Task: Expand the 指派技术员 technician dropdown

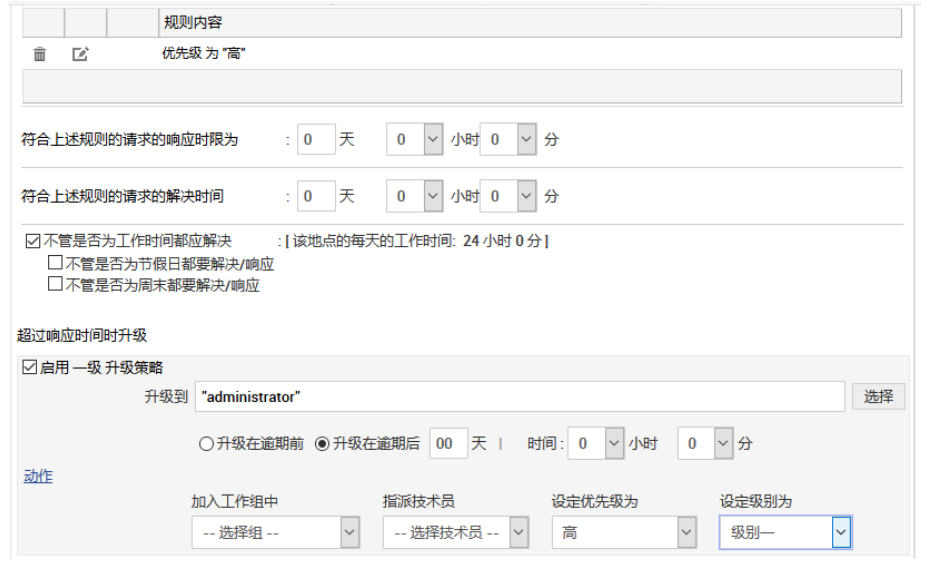Action: point(455,533)
